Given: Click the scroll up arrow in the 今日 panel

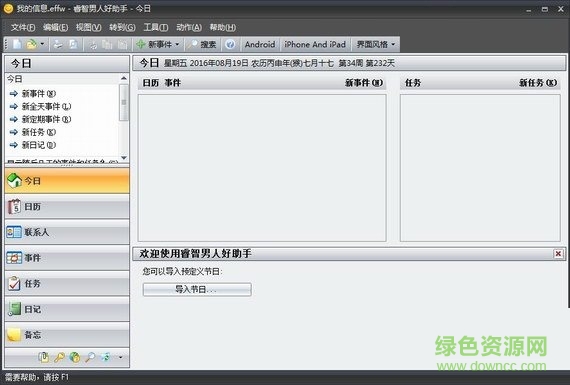Looking at the screenshot, I should pos(124,78).
